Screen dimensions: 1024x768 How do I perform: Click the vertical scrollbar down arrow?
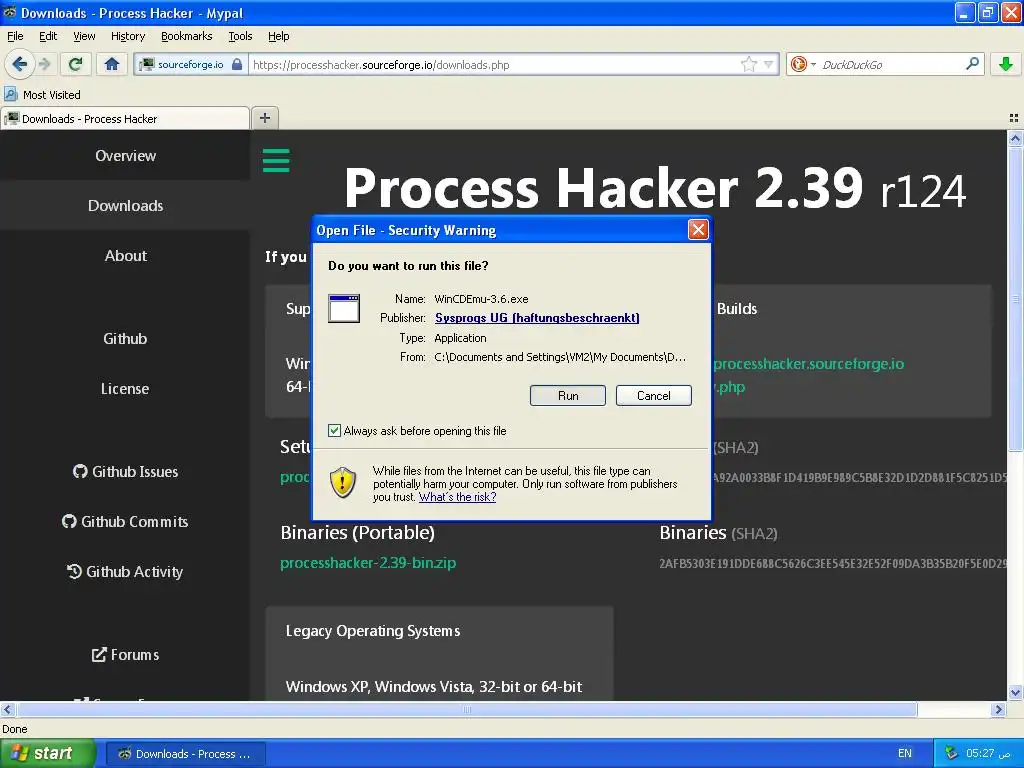click(1015, 693)
